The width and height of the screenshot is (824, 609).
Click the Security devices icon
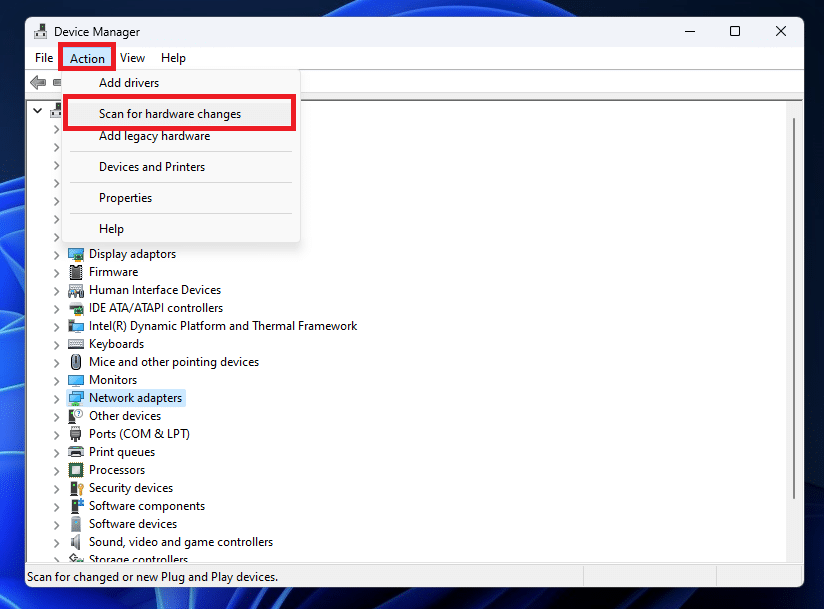pyautogui.click(x=76, y=487)
